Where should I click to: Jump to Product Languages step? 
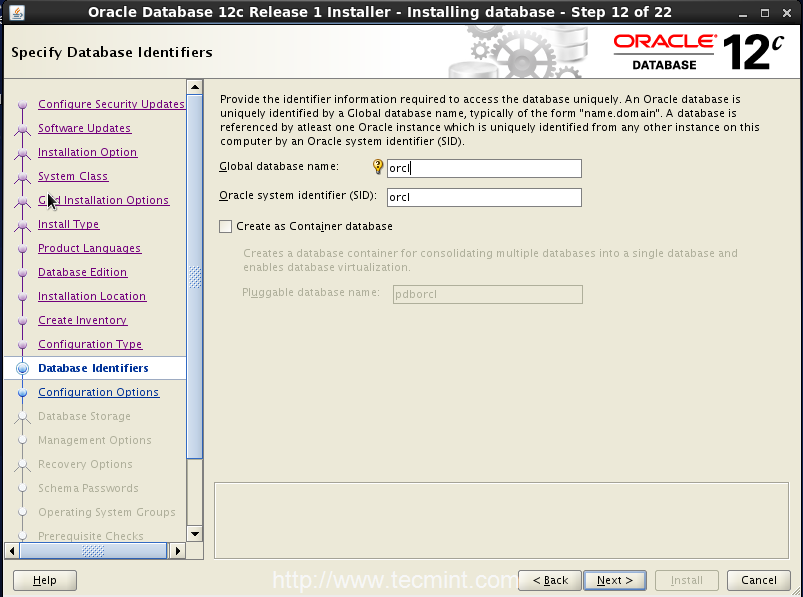(90, 248)
